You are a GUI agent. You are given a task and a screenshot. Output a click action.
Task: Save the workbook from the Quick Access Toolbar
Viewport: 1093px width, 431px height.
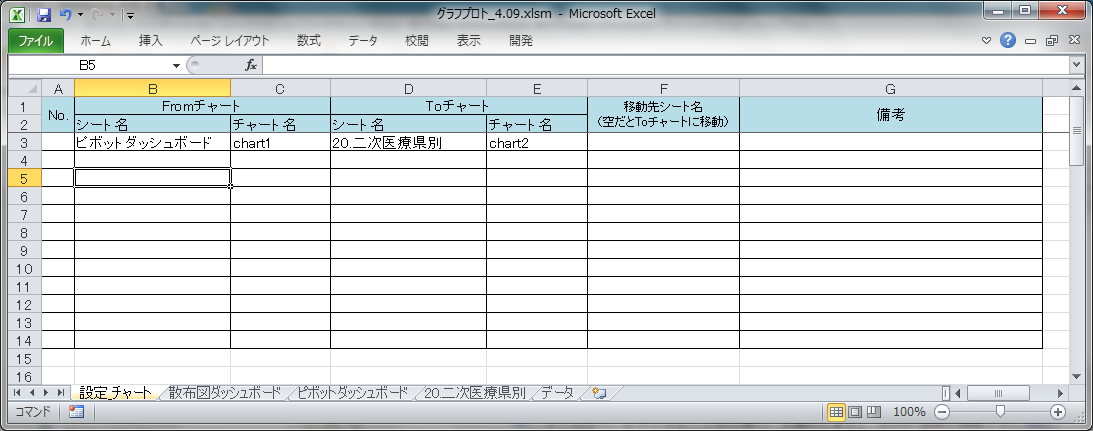tap(45, 14)
